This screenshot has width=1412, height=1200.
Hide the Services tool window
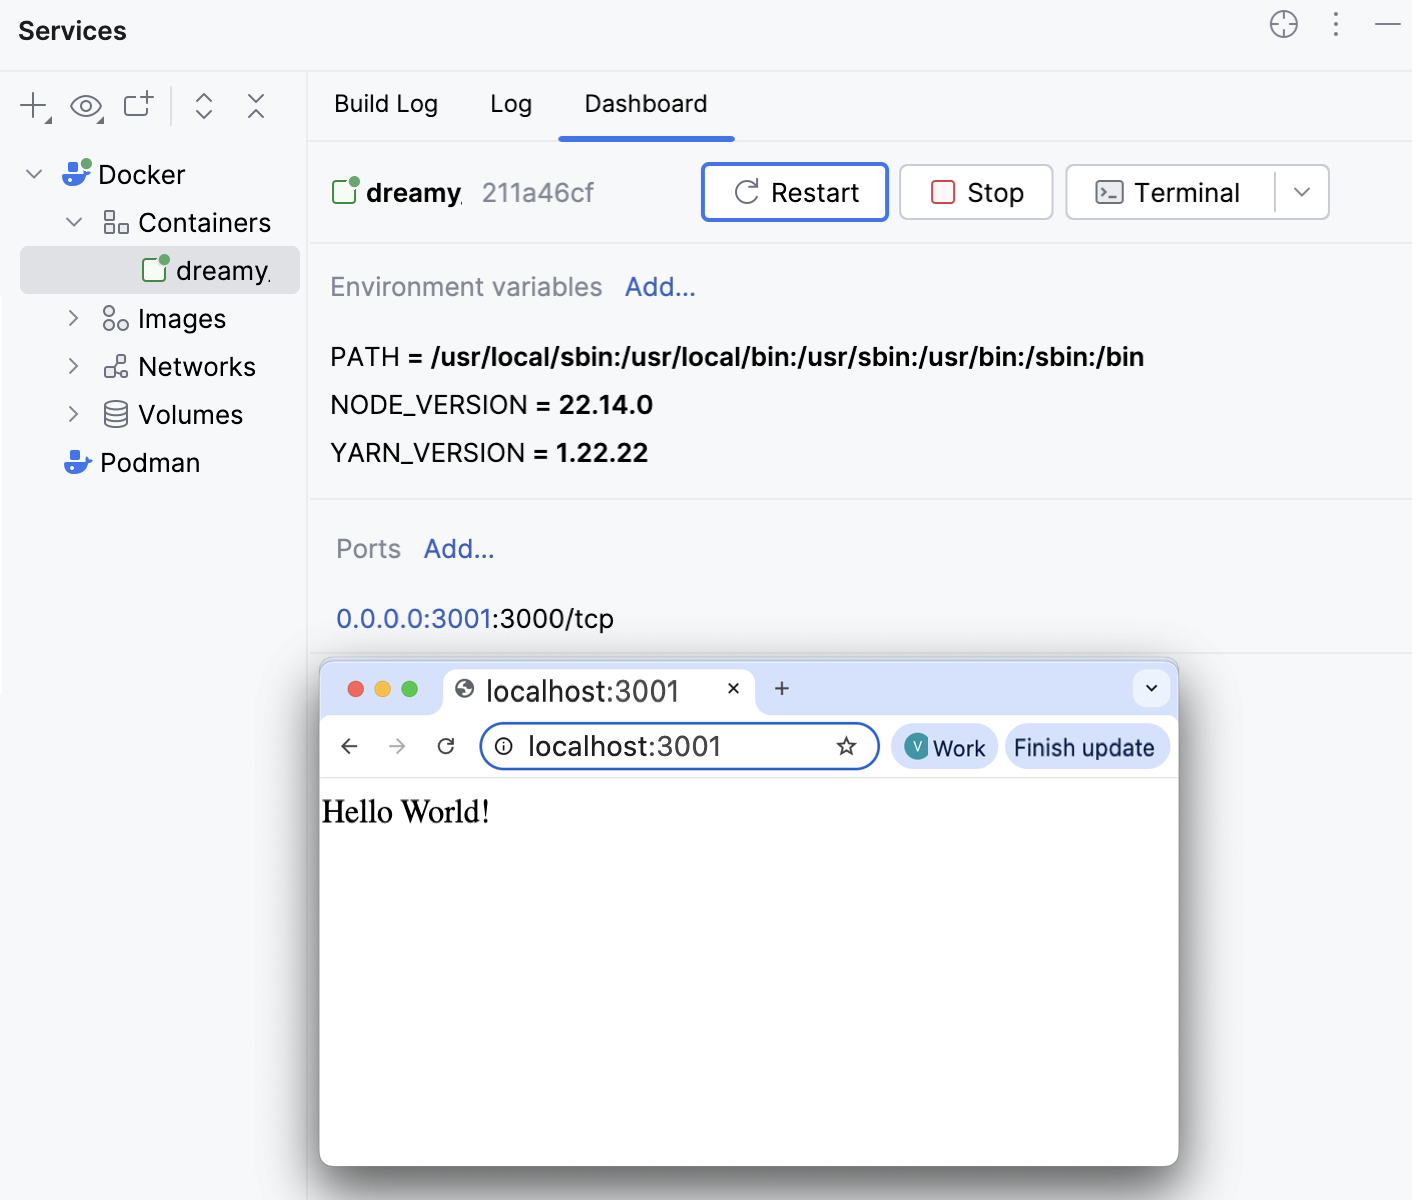1388,24
